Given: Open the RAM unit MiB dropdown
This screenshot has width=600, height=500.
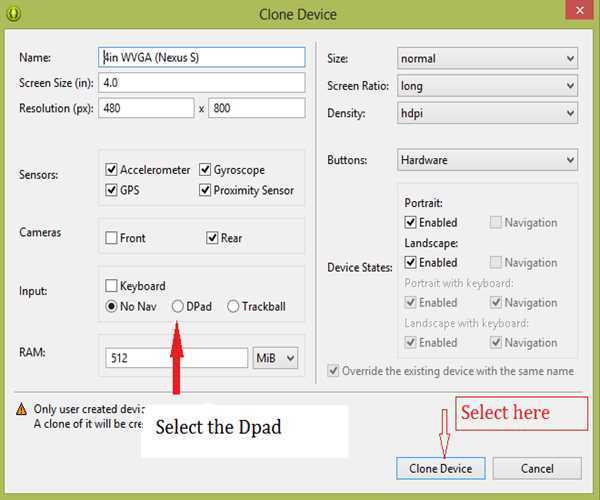Looking at the screenshot, I should click(x=276, y=358).
